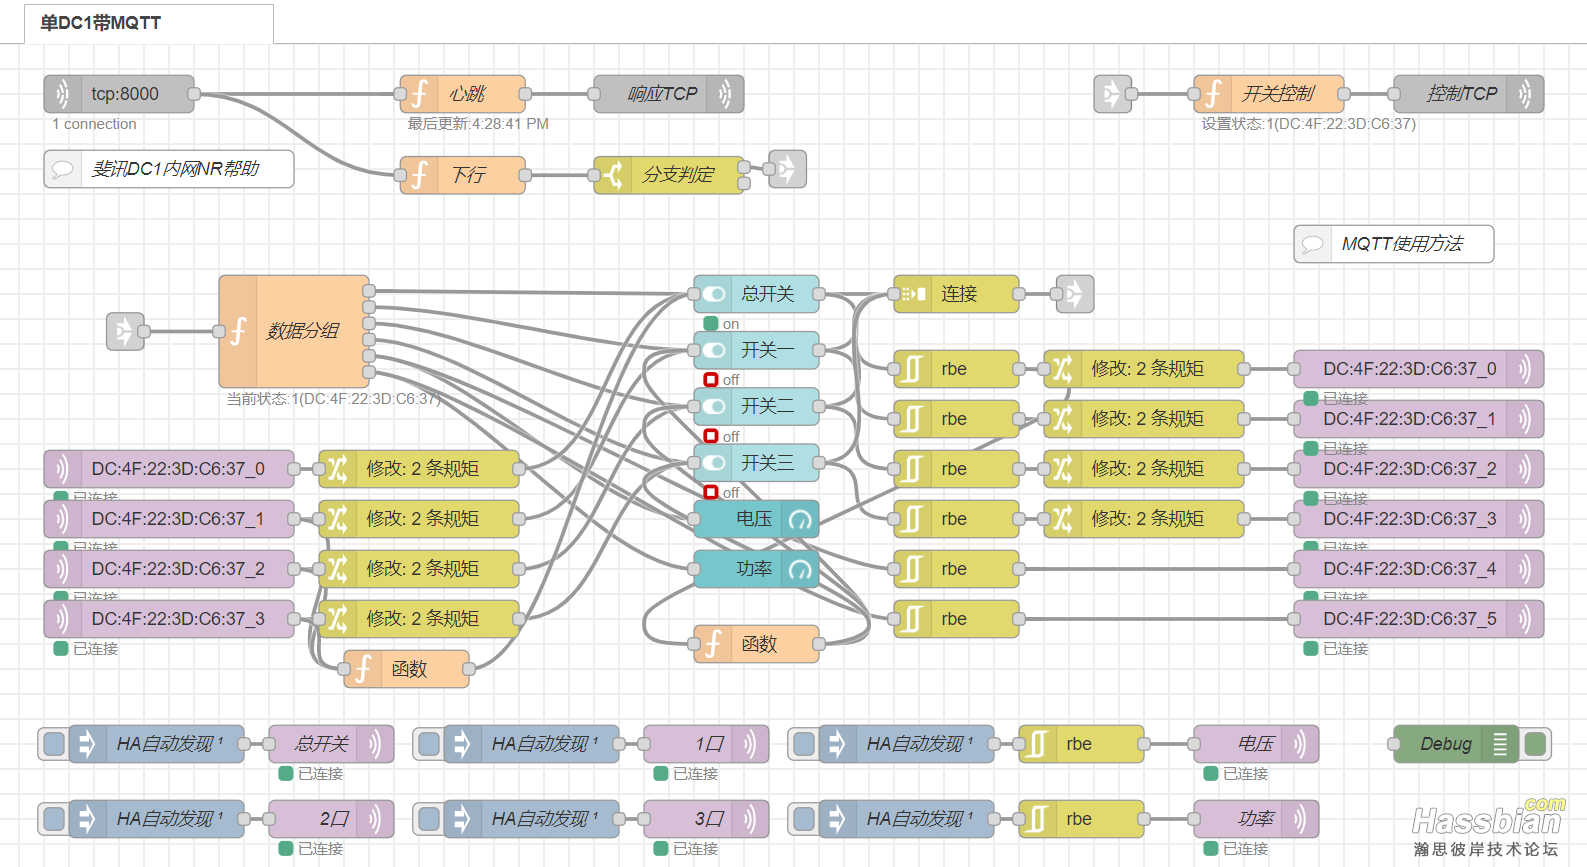Select MQTT input DC:4F:22:3D:C6:37_0 node
The height and width of the screenshot is (867, 1587).
pos(169,469)
